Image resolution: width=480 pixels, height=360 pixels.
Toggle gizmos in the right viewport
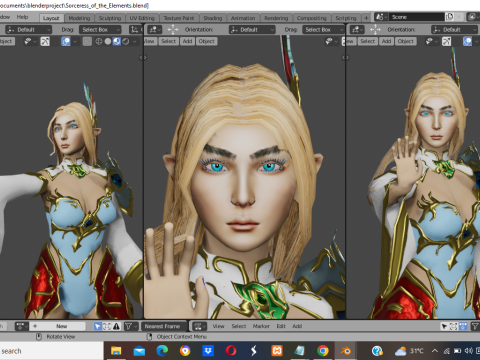pyautogui.click(x=446, y=41)
